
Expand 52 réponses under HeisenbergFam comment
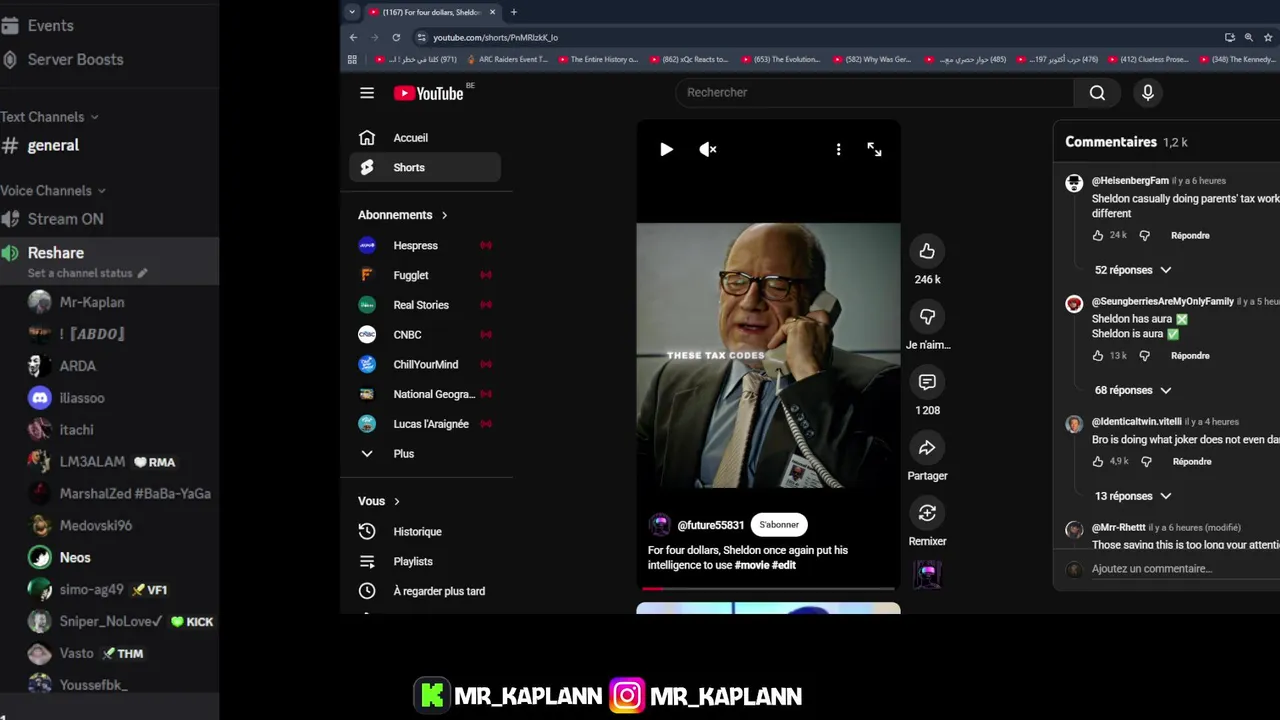[x=1132, y=270]
